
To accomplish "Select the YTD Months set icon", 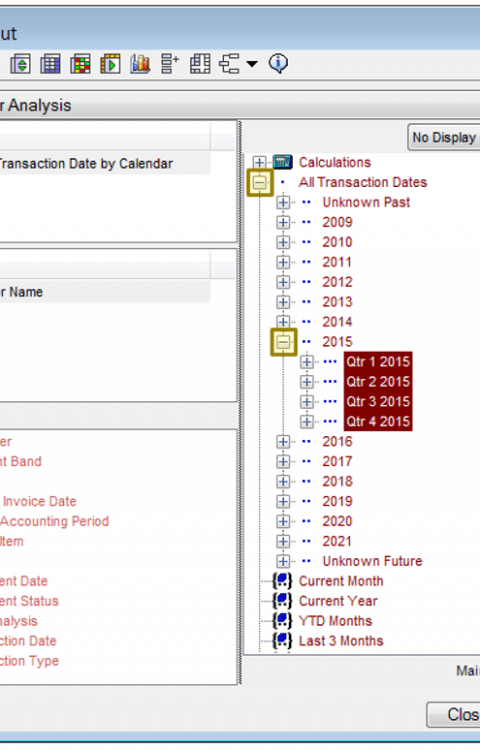I will (x=282, y=621).
